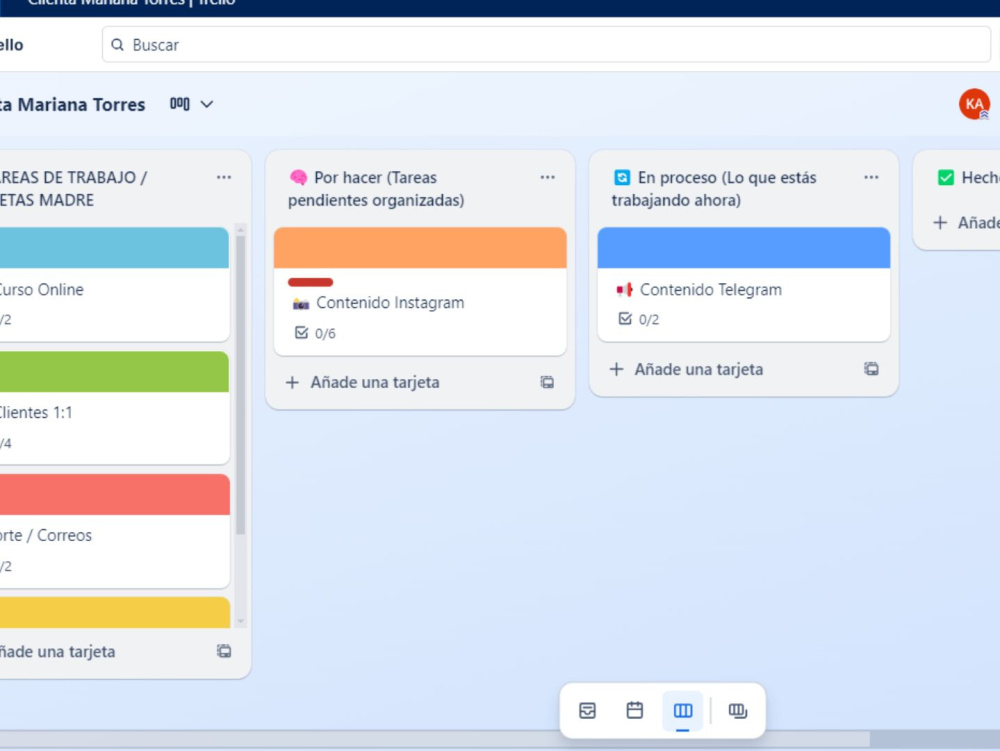The image size is (1000, 751).
Task: Create card from template in Por hacer list
Action: coord(547,382)
